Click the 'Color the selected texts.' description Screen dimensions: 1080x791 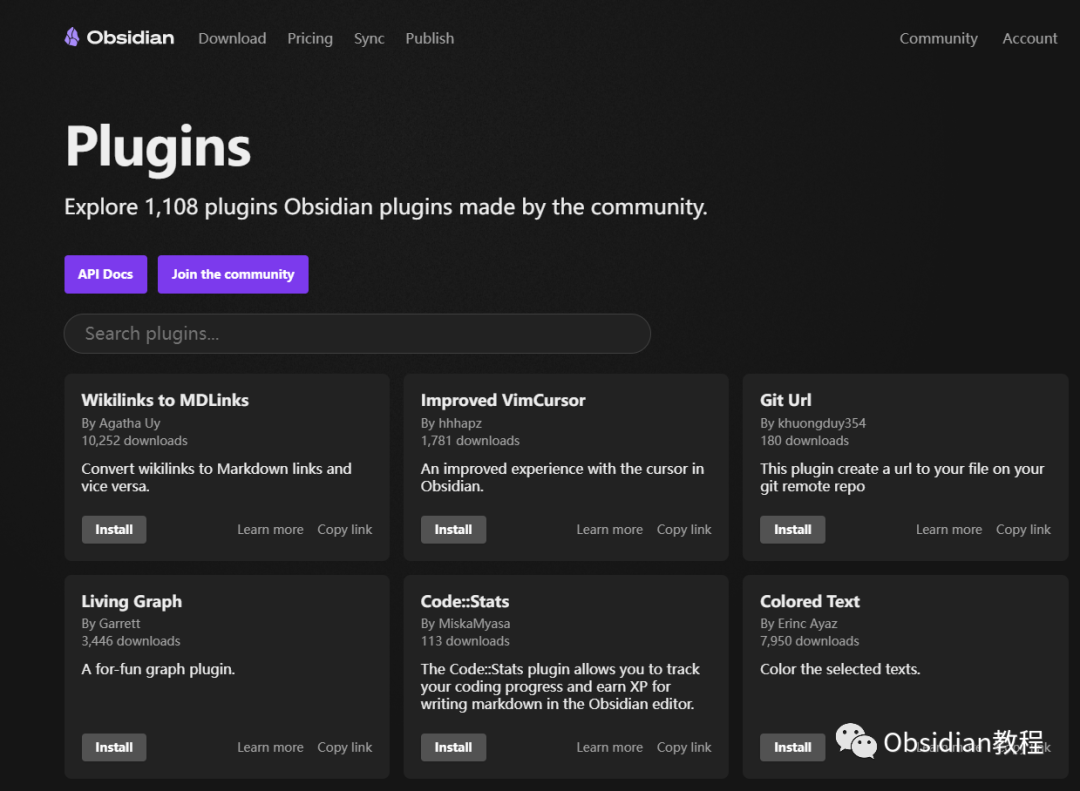click(840, 670)
